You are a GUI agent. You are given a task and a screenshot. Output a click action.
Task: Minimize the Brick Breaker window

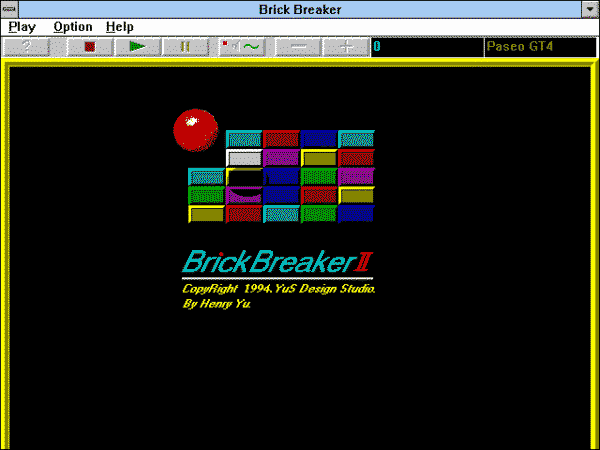tap(589, 9)
